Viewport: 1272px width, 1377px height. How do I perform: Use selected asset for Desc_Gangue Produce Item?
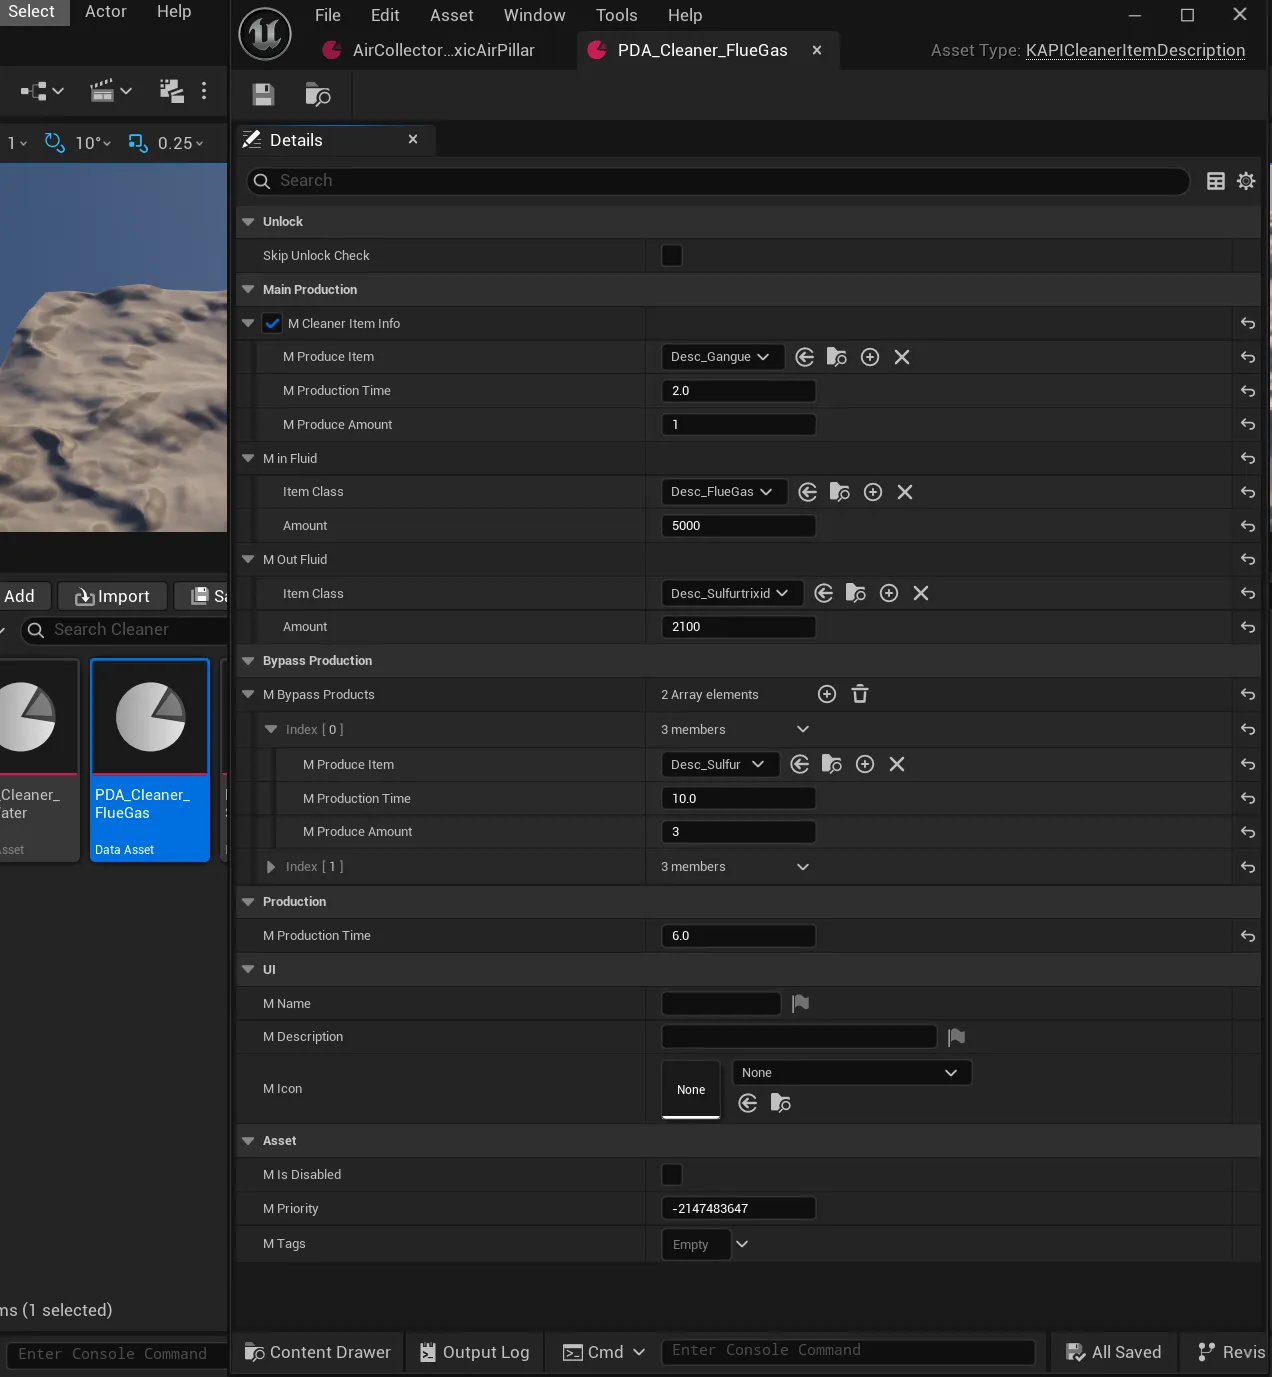[x=805, y=357]
